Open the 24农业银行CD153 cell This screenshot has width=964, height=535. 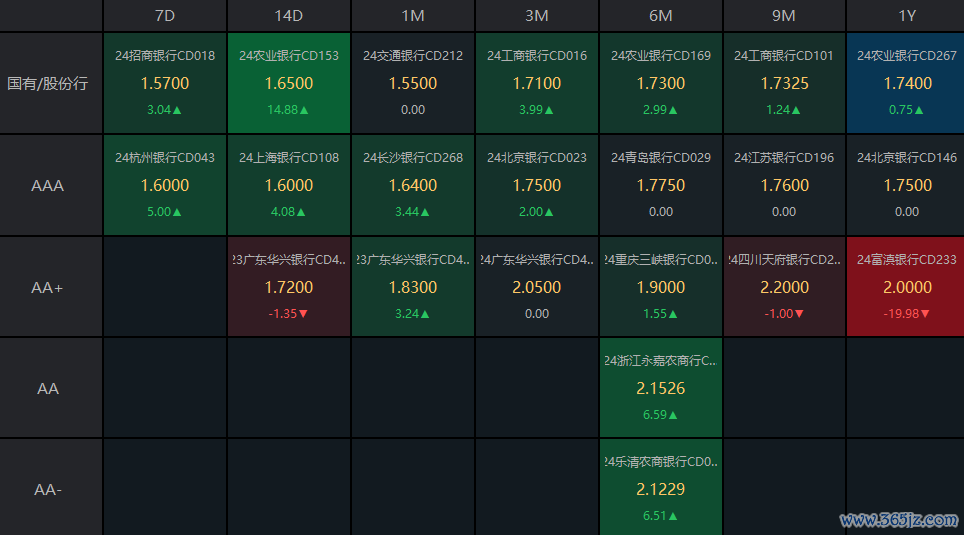tap(289, 83)
